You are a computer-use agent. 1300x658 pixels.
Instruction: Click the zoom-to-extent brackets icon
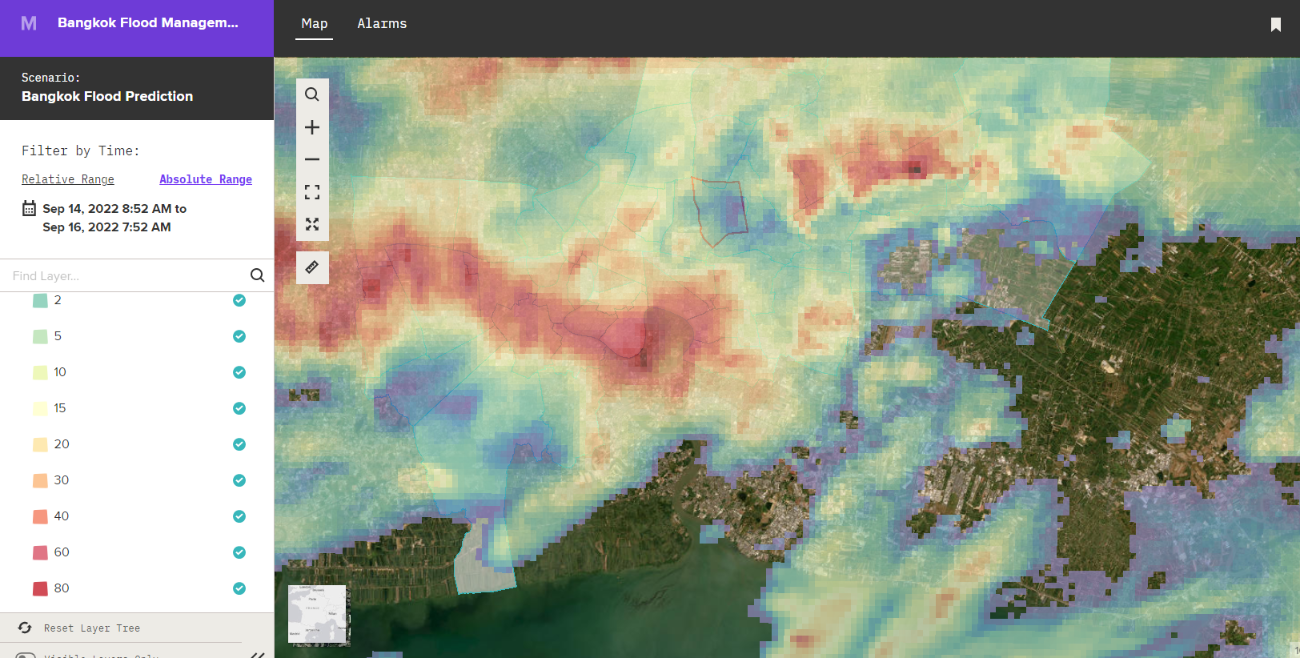point(312,192)
